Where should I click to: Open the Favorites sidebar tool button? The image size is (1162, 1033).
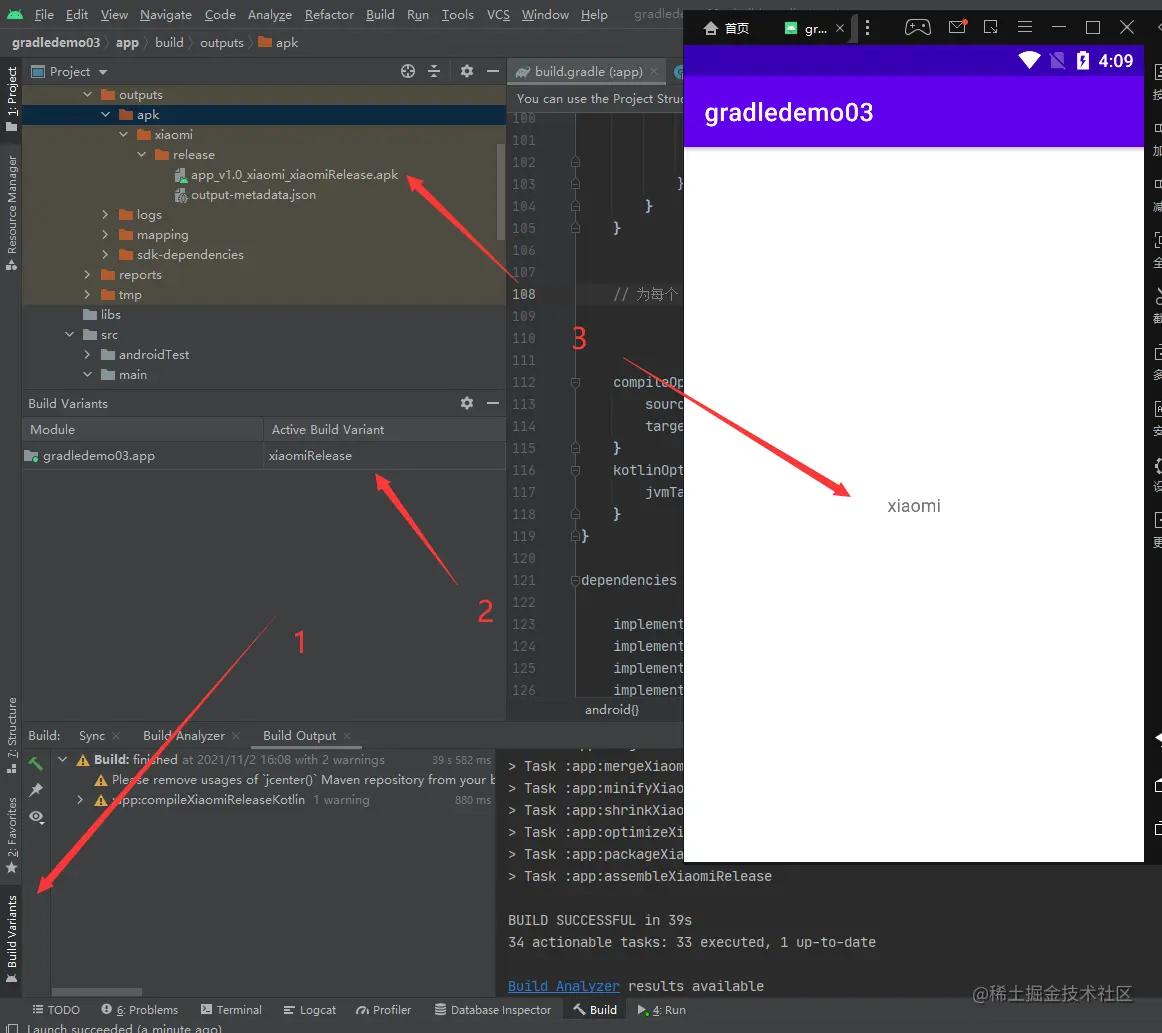pos(12,835)
